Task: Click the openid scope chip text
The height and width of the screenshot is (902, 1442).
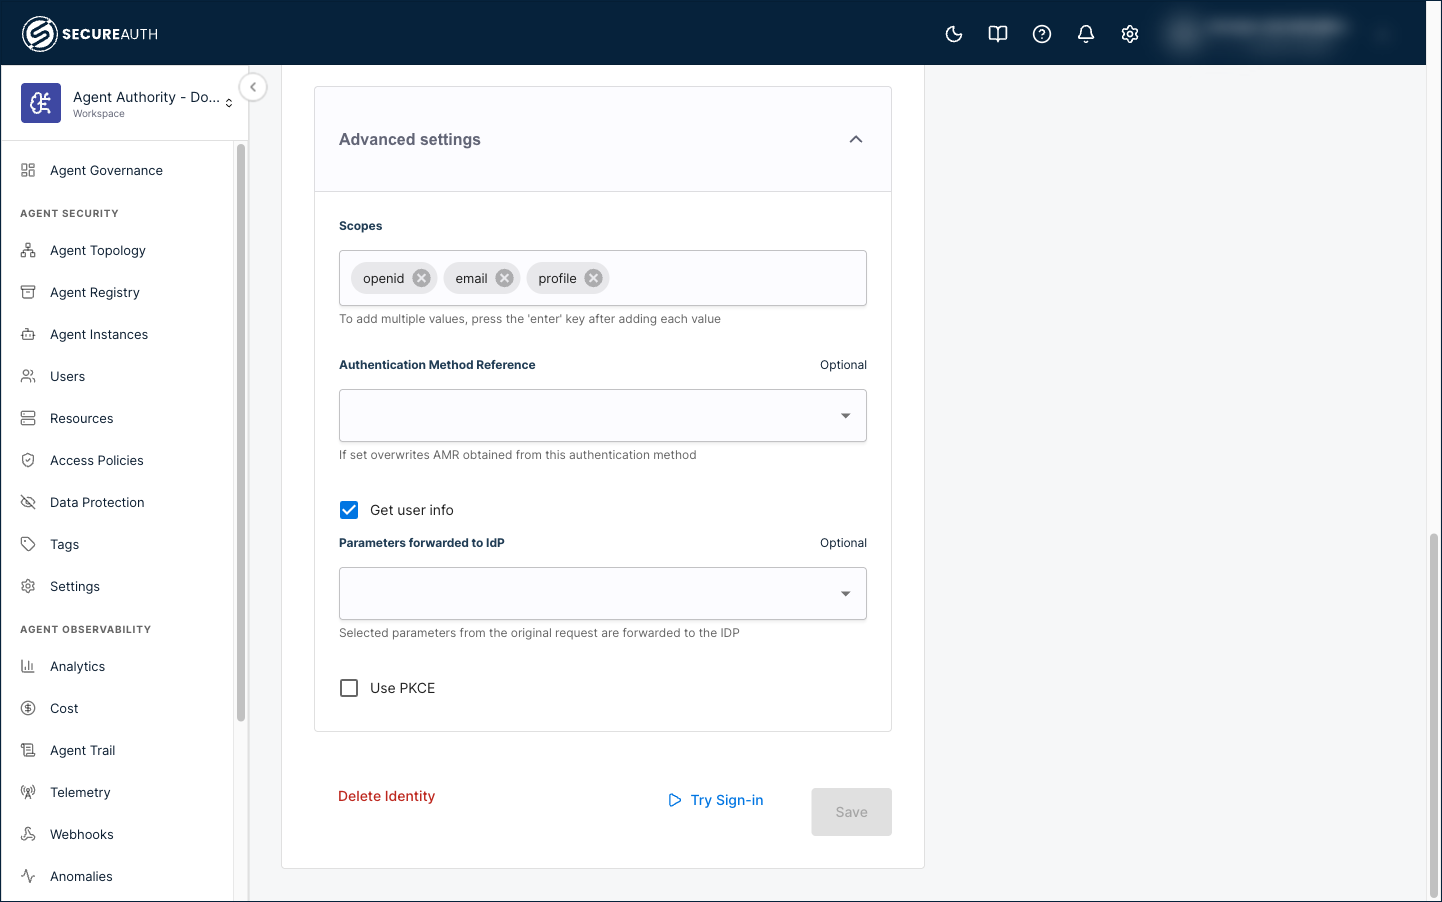Action: click(x=384, y=278)
